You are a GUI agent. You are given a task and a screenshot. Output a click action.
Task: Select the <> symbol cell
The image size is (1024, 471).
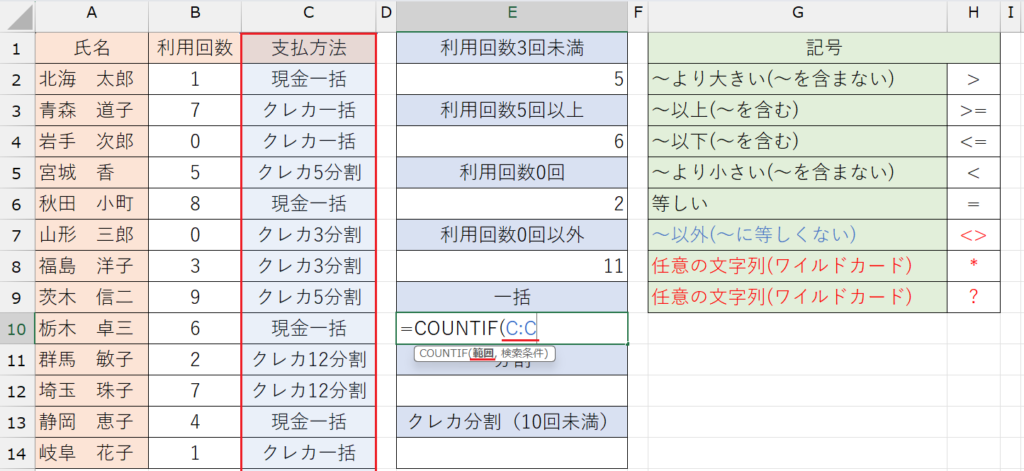point(974,235)
